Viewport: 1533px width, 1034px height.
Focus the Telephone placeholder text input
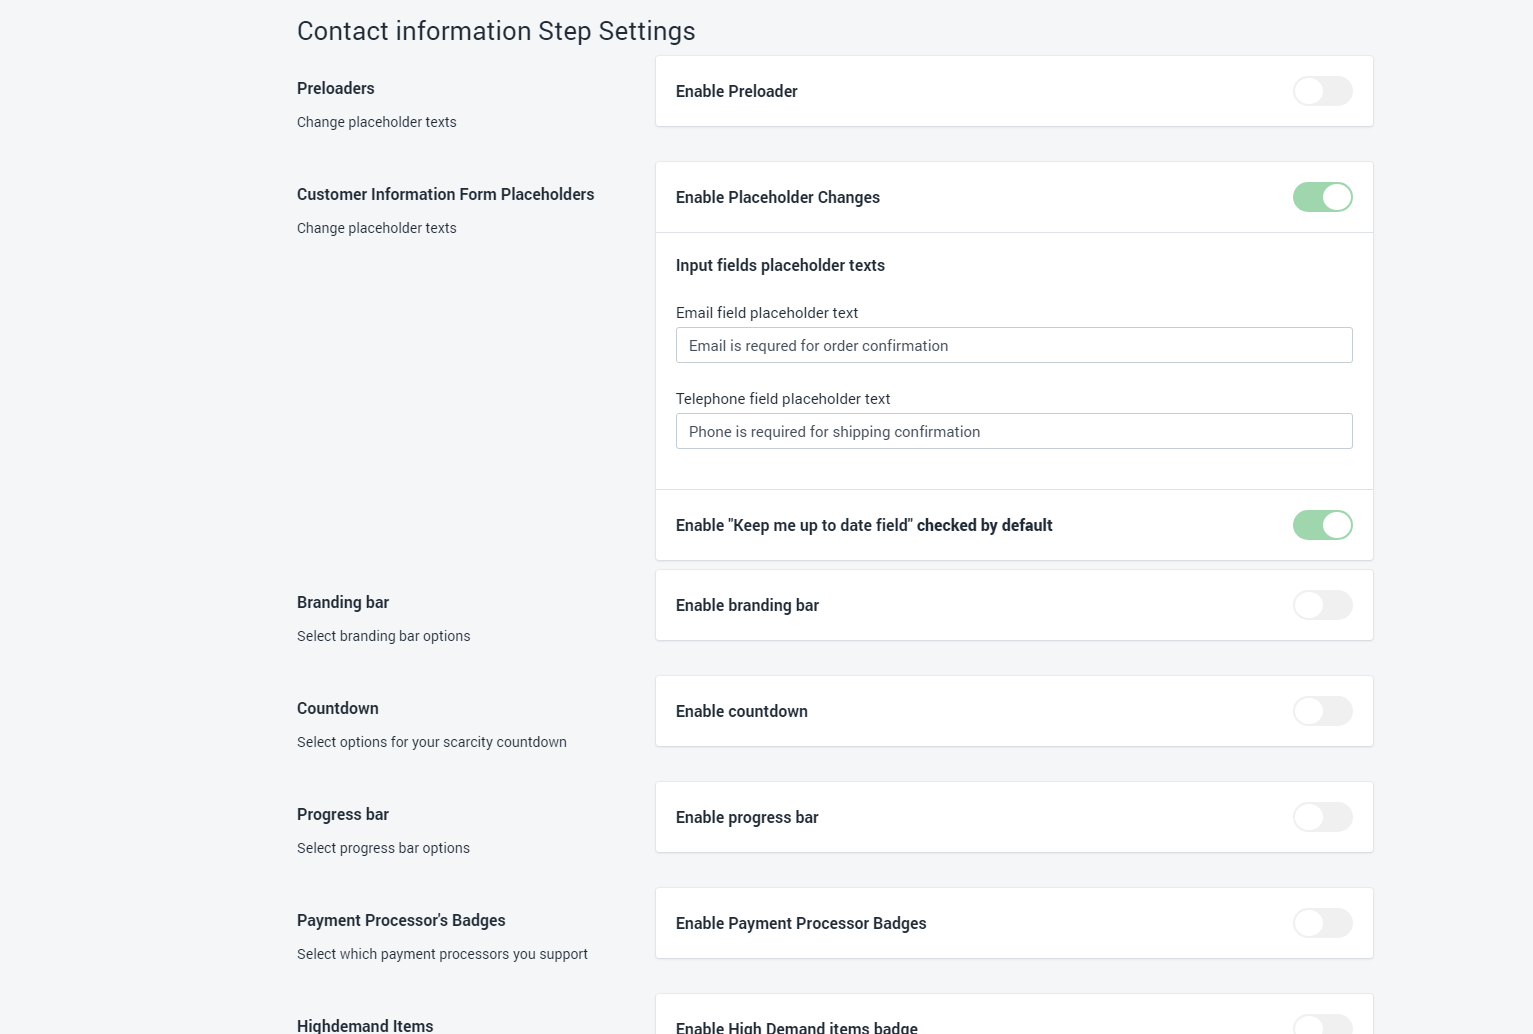(x=1013, y=431)
